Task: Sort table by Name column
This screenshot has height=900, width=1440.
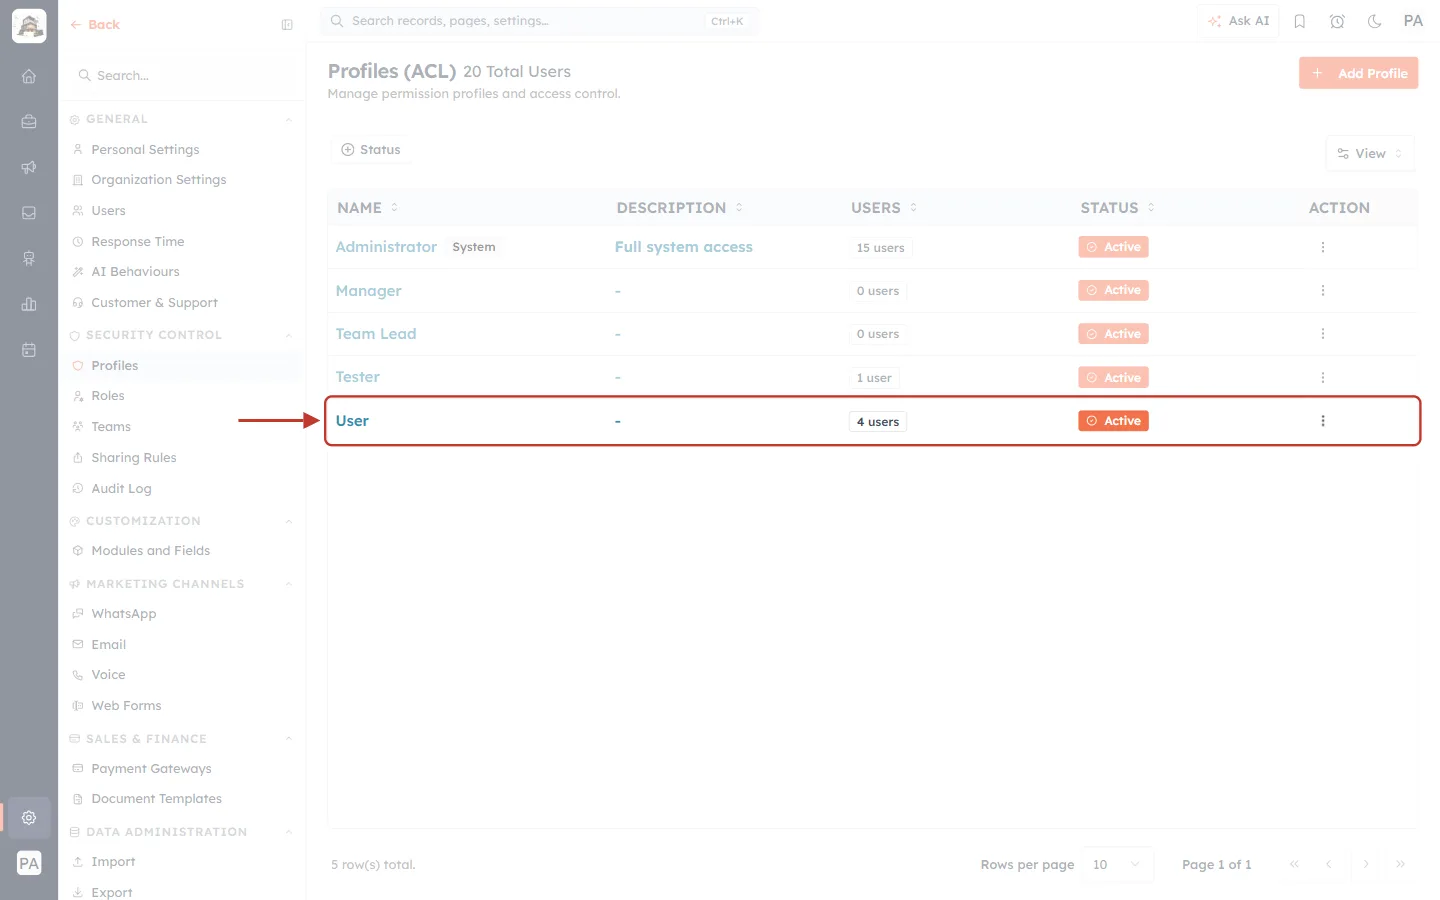Action: click(368, 208)
